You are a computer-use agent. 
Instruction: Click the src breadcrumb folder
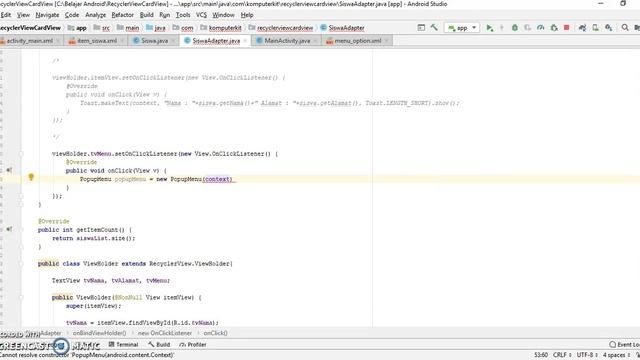coord(102,28)
